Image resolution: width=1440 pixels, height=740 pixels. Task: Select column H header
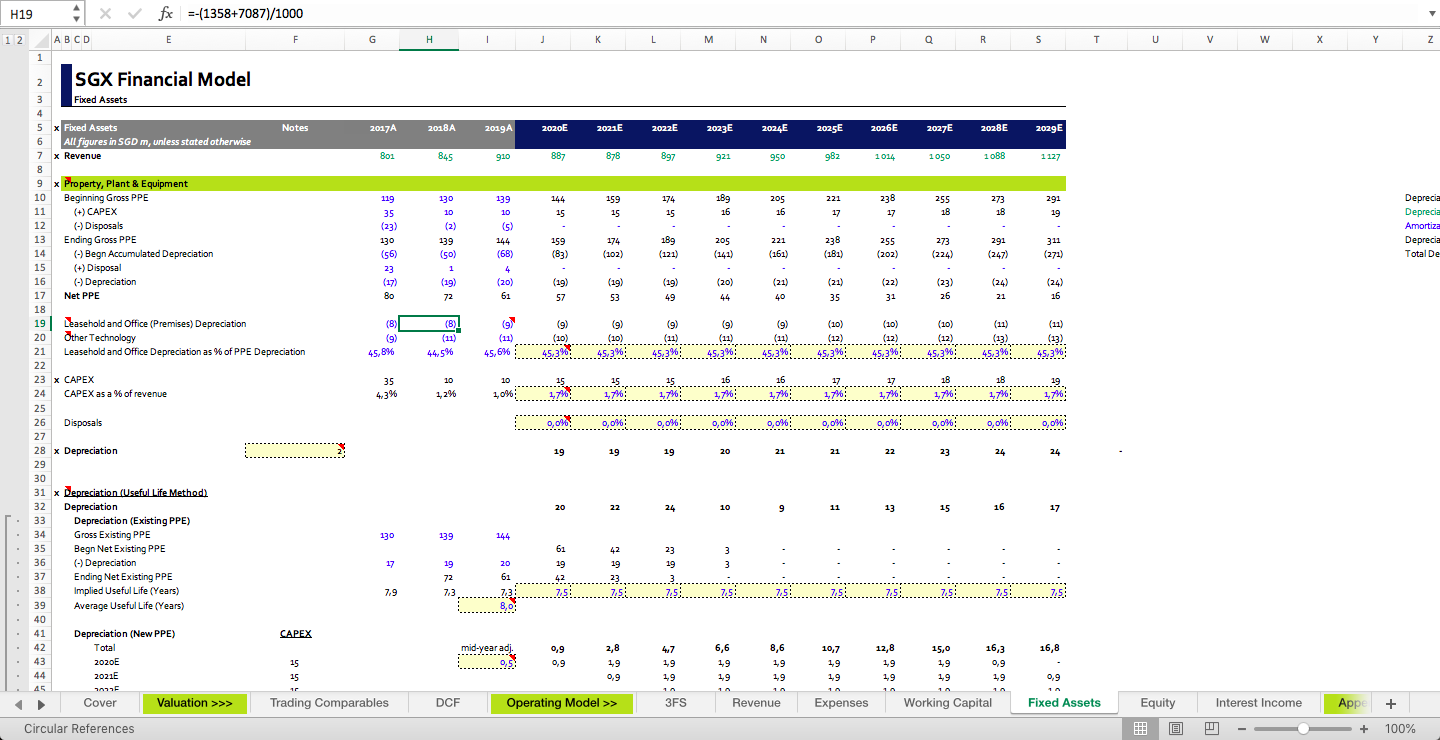tap(429, 40)
